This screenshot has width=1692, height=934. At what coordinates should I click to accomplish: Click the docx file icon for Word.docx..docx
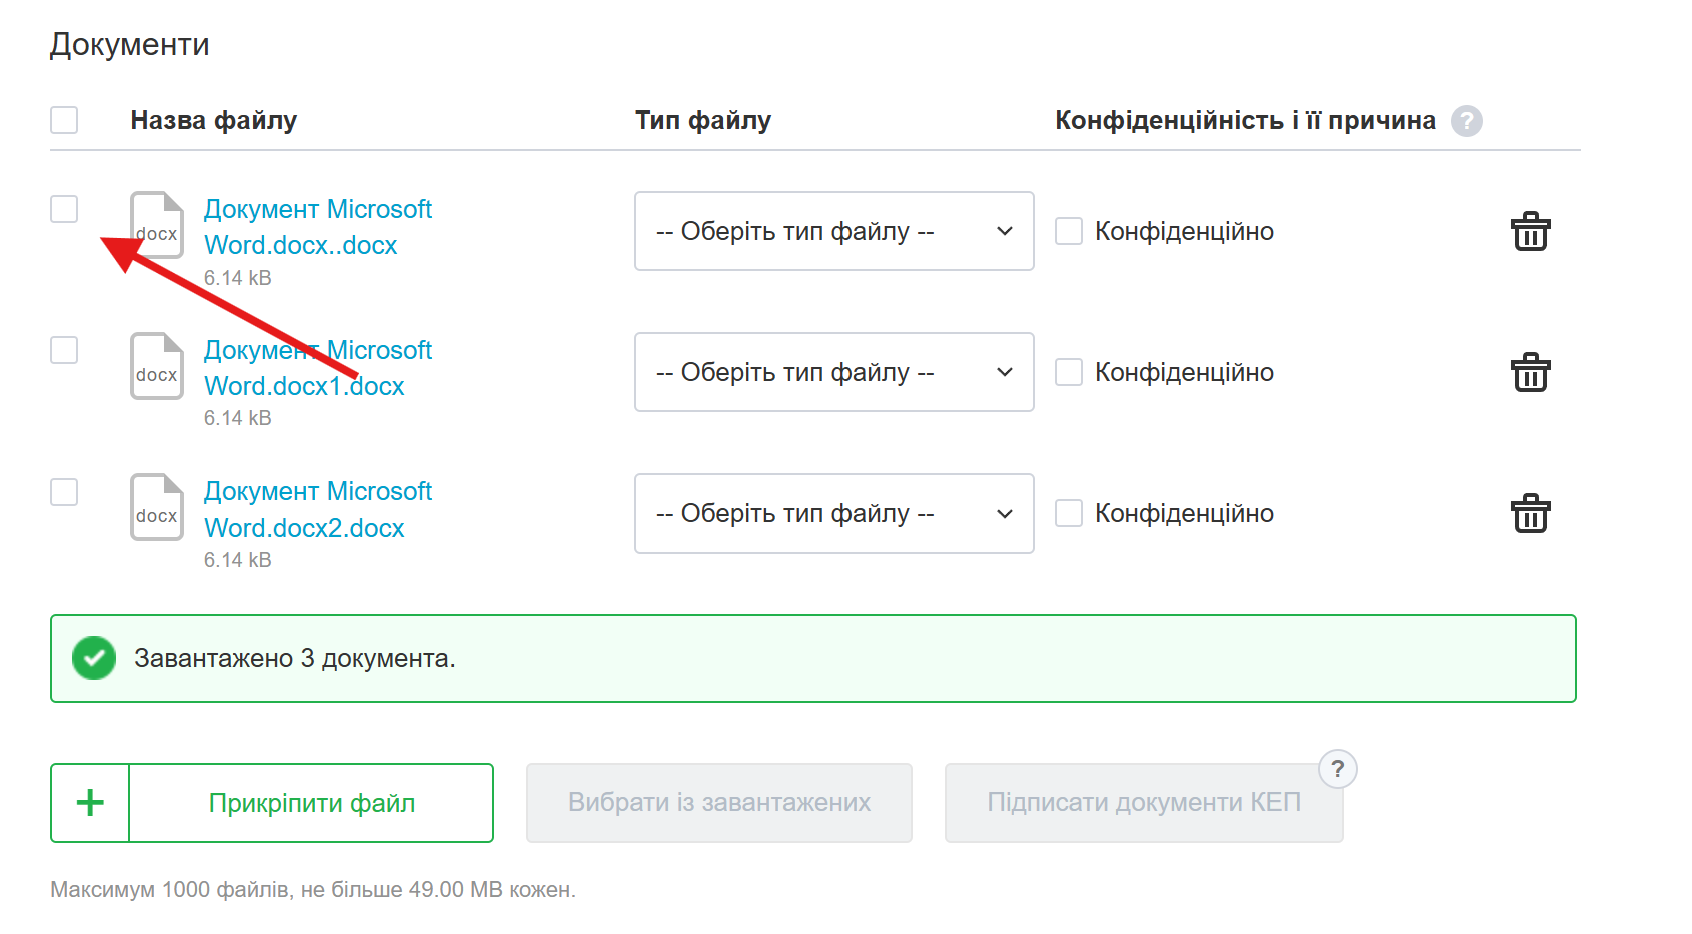pos(157,226)
